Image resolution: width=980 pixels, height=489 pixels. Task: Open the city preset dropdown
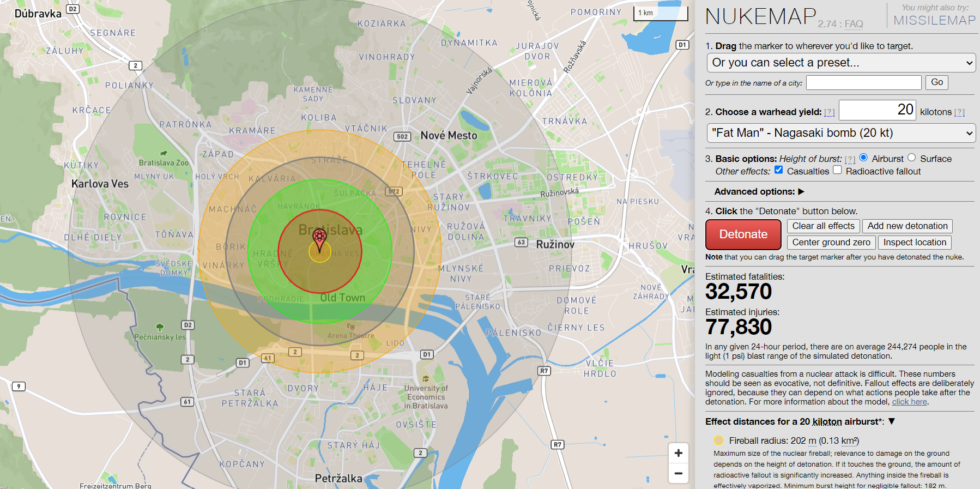coord(840,62)
